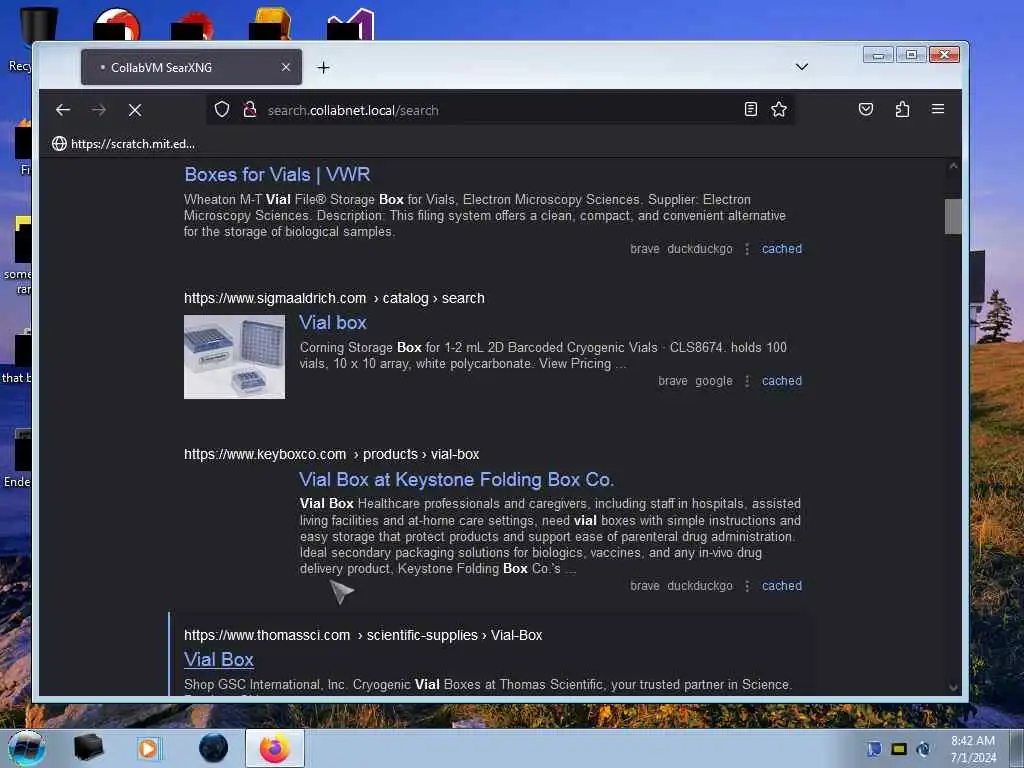
Task: Click the forward navigation arrow
Action: (99, 110)
